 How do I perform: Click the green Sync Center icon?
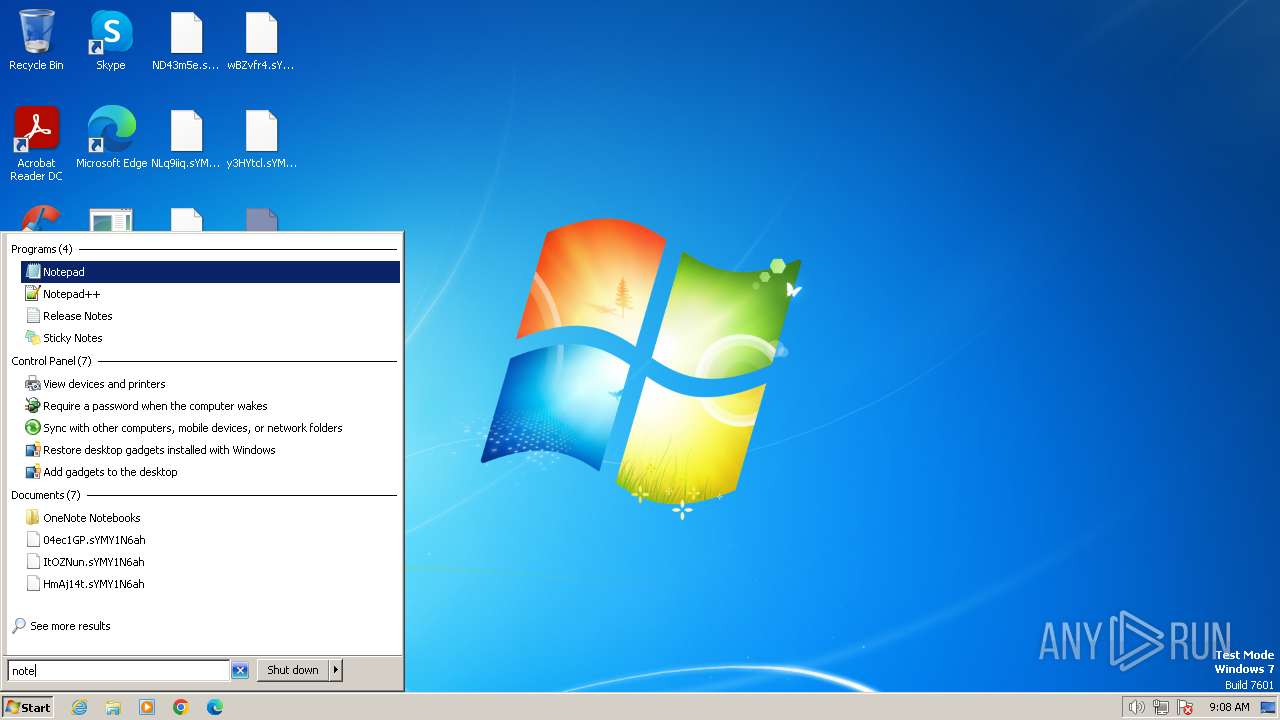pyautogui.click(x=33, y=428)
